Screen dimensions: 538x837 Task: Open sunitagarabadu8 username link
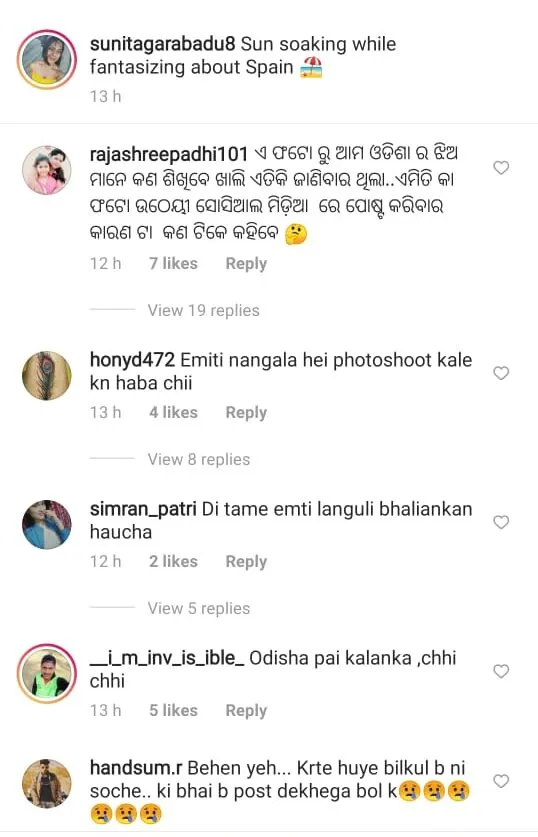click(162, 44)
